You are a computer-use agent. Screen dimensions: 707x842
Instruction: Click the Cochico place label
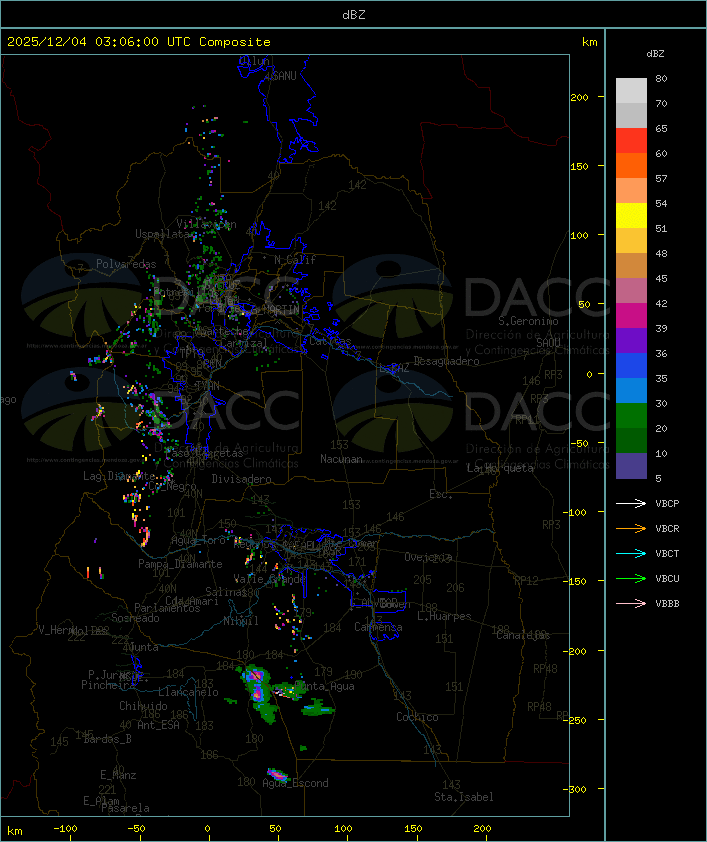click(x=417, y=717)
